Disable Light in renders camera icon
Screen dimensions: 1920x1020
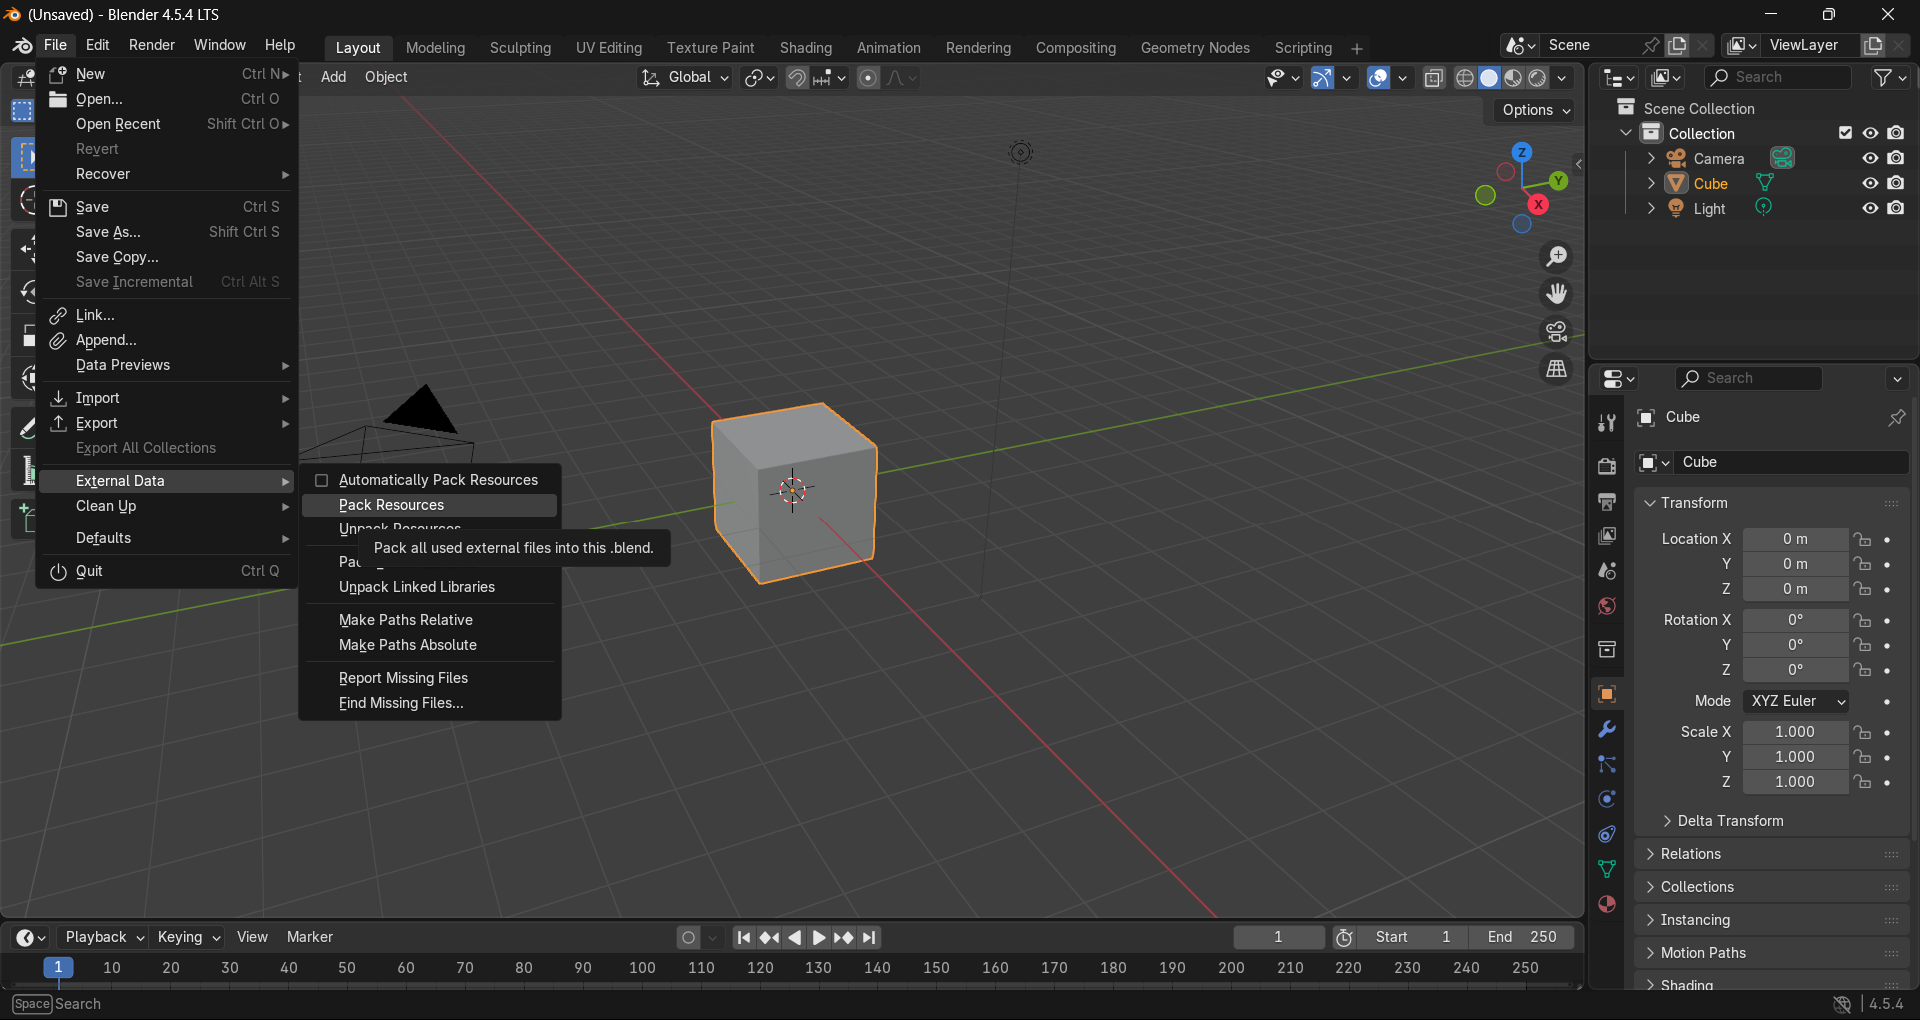tap(1896, 208)
